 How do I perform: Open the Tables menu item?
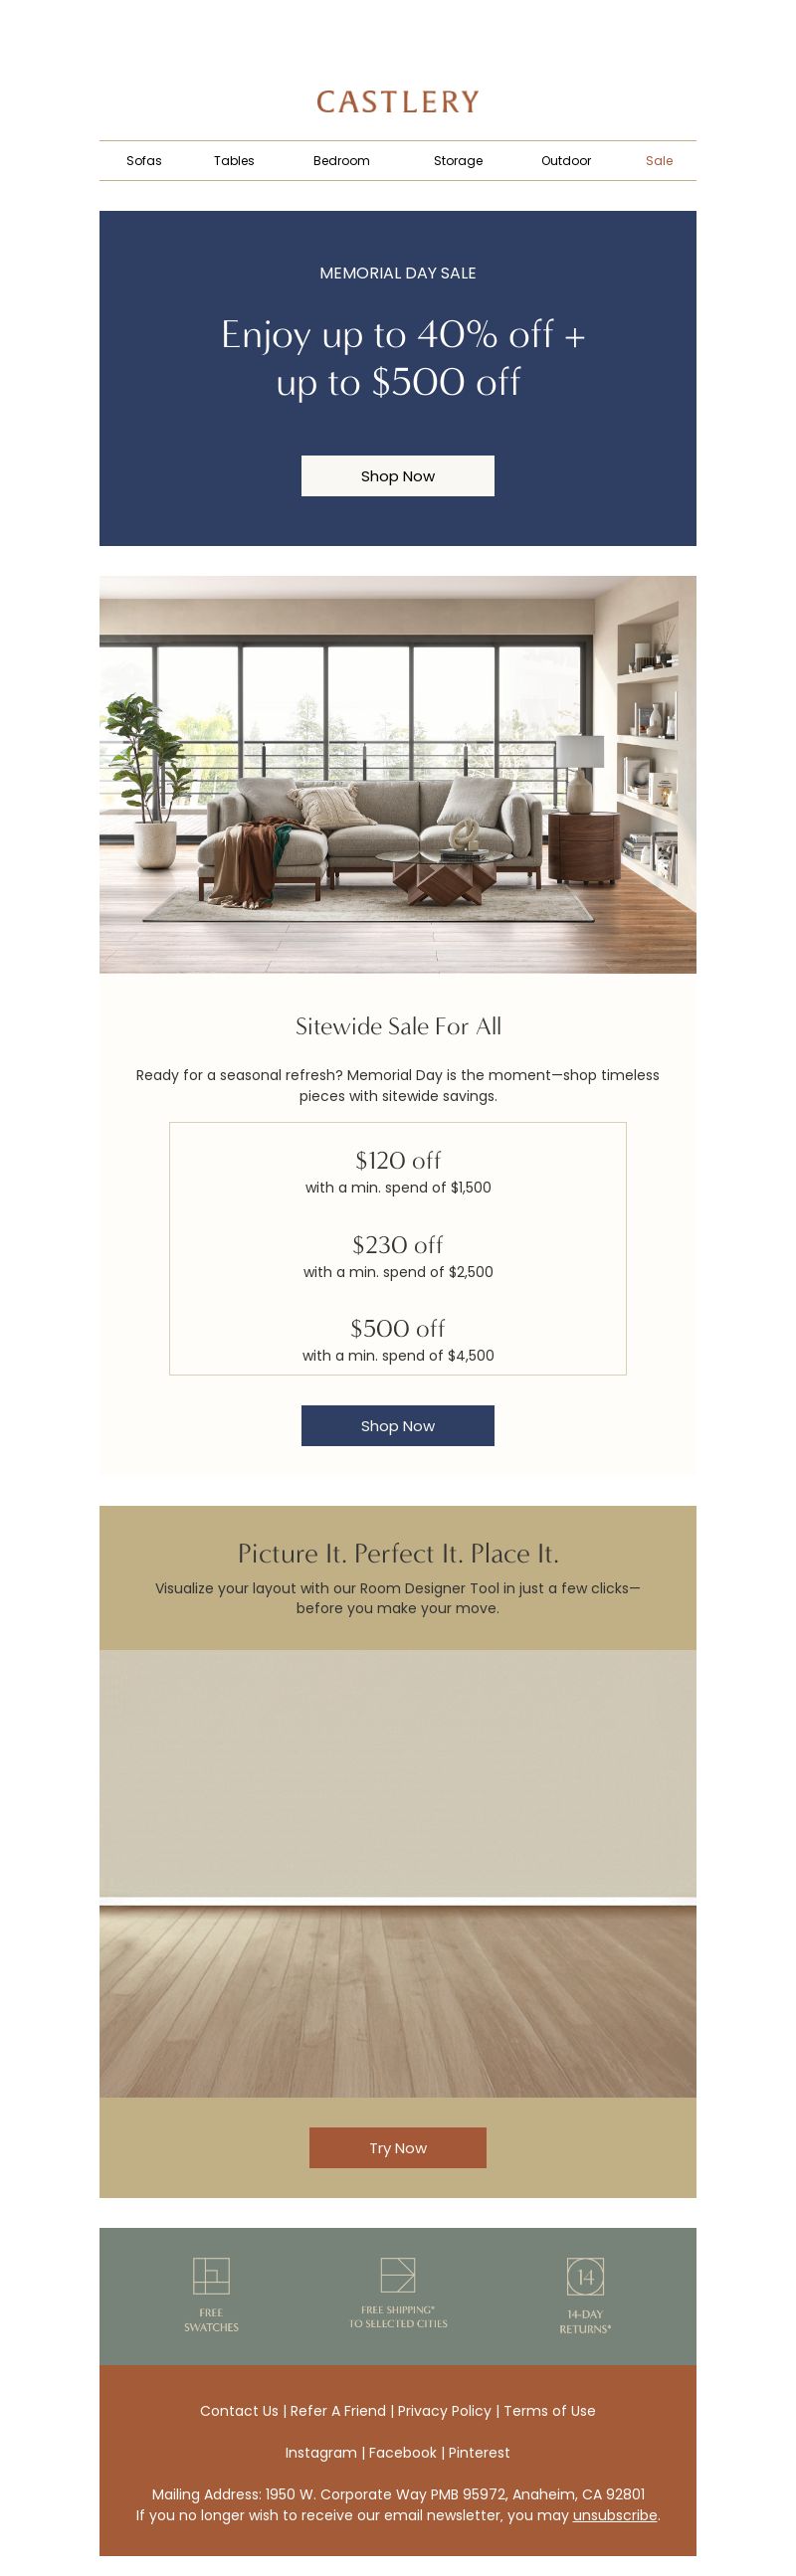(x=234, y=161)
